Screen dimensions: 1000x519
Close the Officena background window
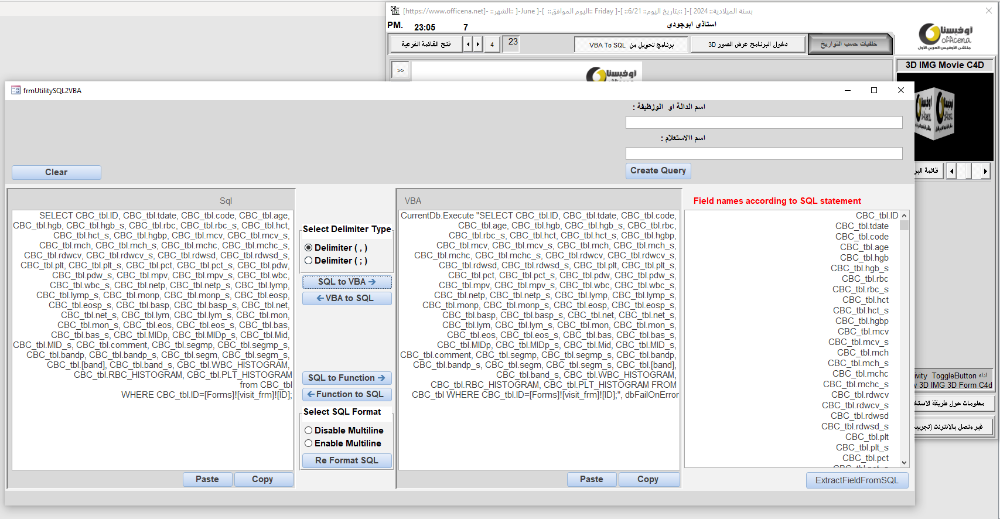click(x=990, y=11)
